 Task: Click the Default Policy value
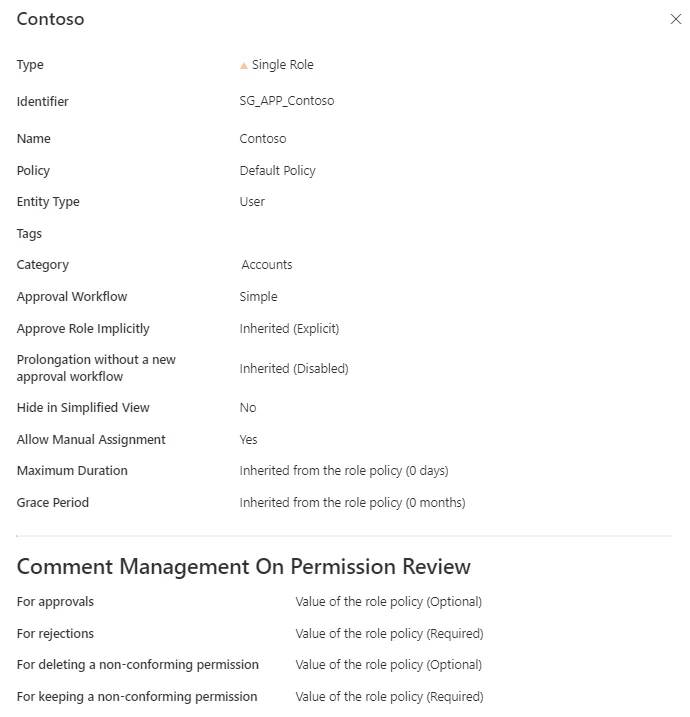tap(278, 171)
